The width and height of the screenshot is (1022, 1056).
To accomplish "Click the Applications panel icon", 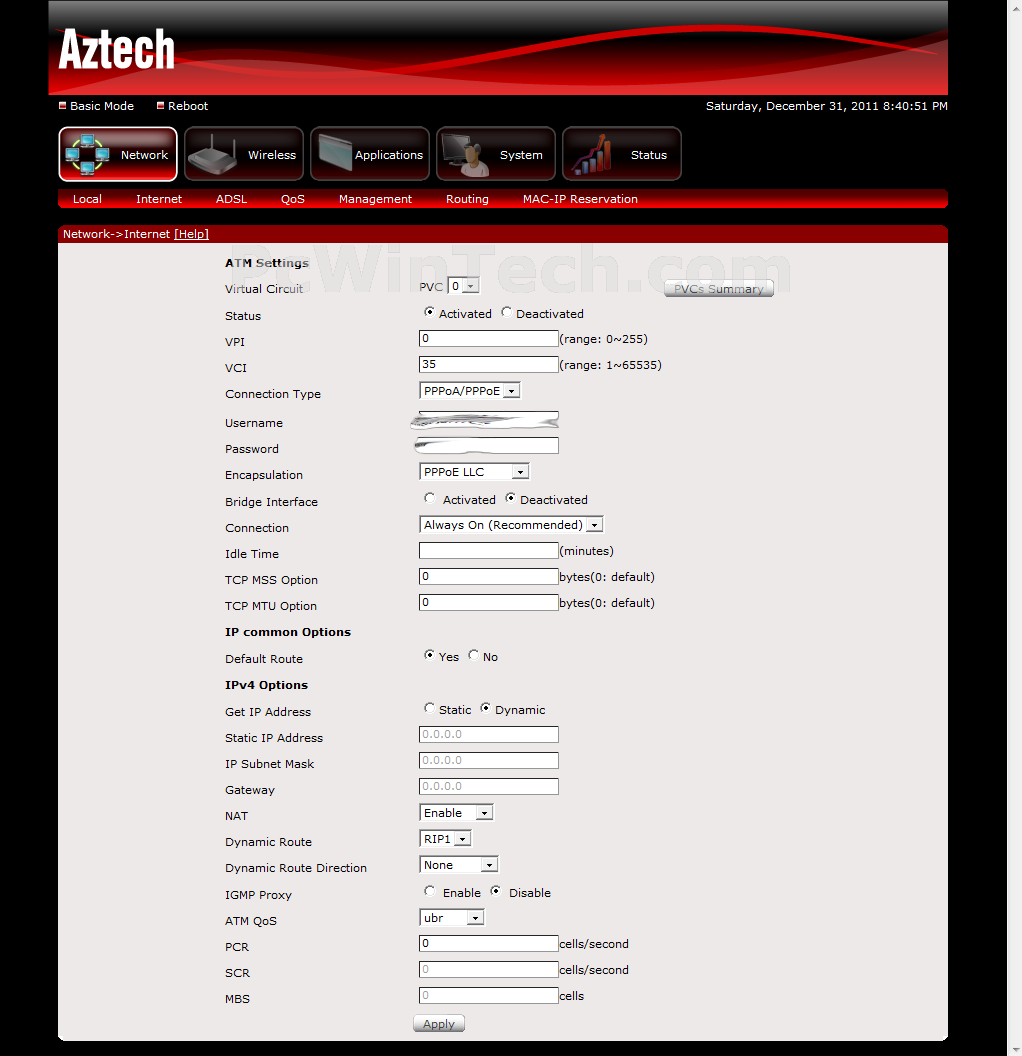I will pos(335,153).
